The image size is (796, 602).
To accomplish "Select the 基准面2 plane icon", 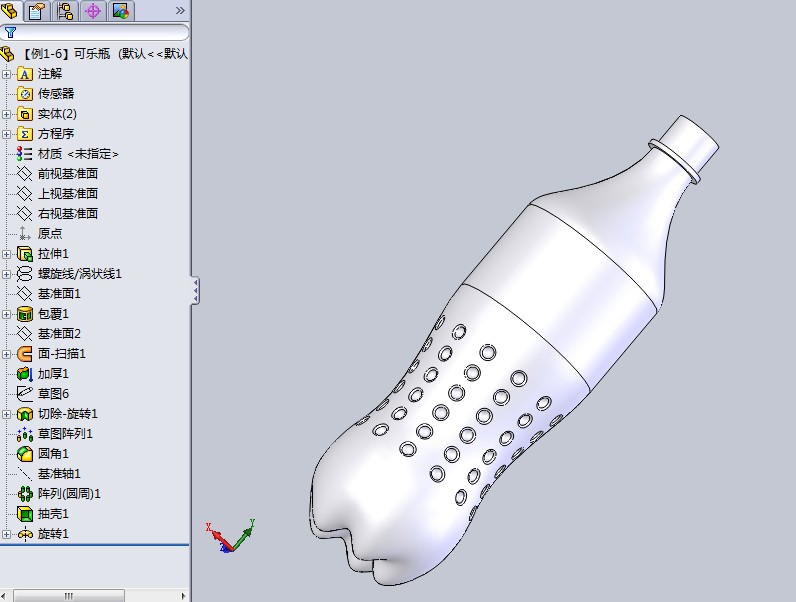I will point(24,333).
